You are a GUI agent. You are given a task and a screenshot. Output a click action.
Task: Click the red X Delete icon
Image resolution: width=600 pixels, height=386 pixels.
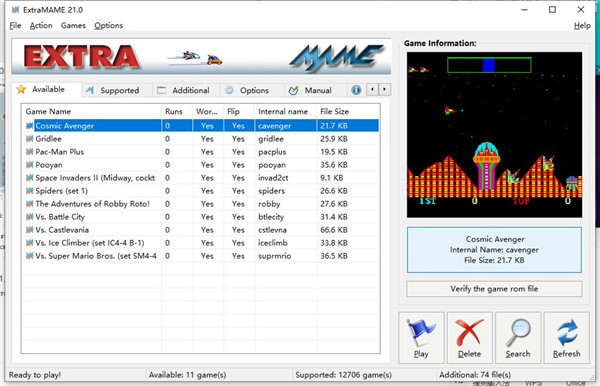pos(469,332)
